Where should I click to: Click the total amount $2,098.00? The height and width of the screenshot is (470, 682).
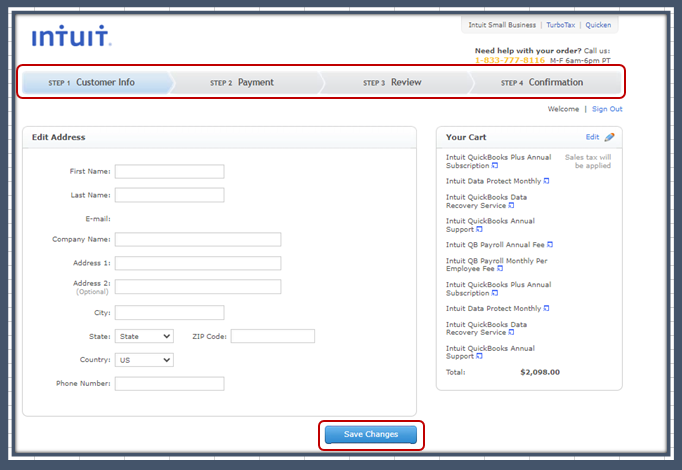coord(540,372)
